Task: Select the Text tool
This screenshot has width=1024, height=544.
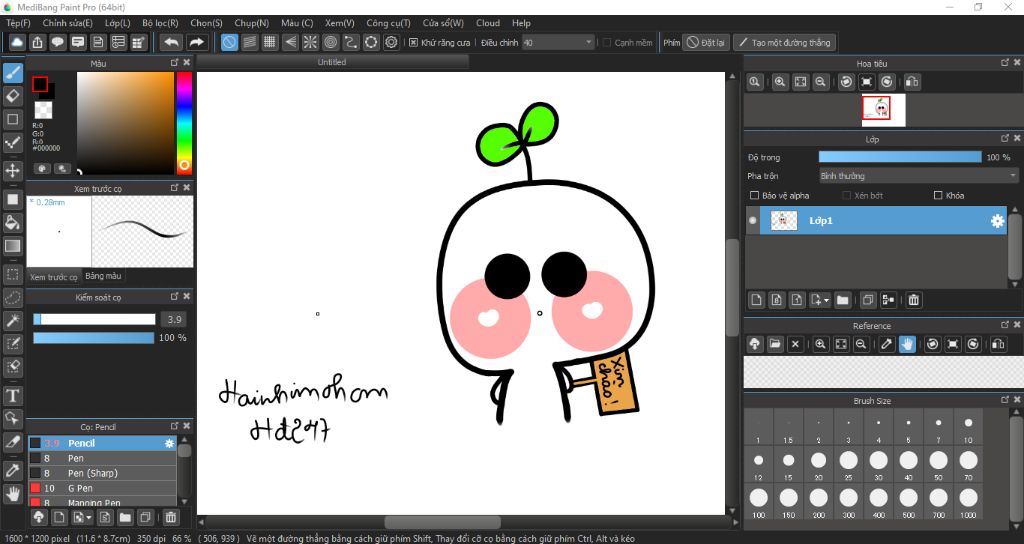Action: [13, 396]
